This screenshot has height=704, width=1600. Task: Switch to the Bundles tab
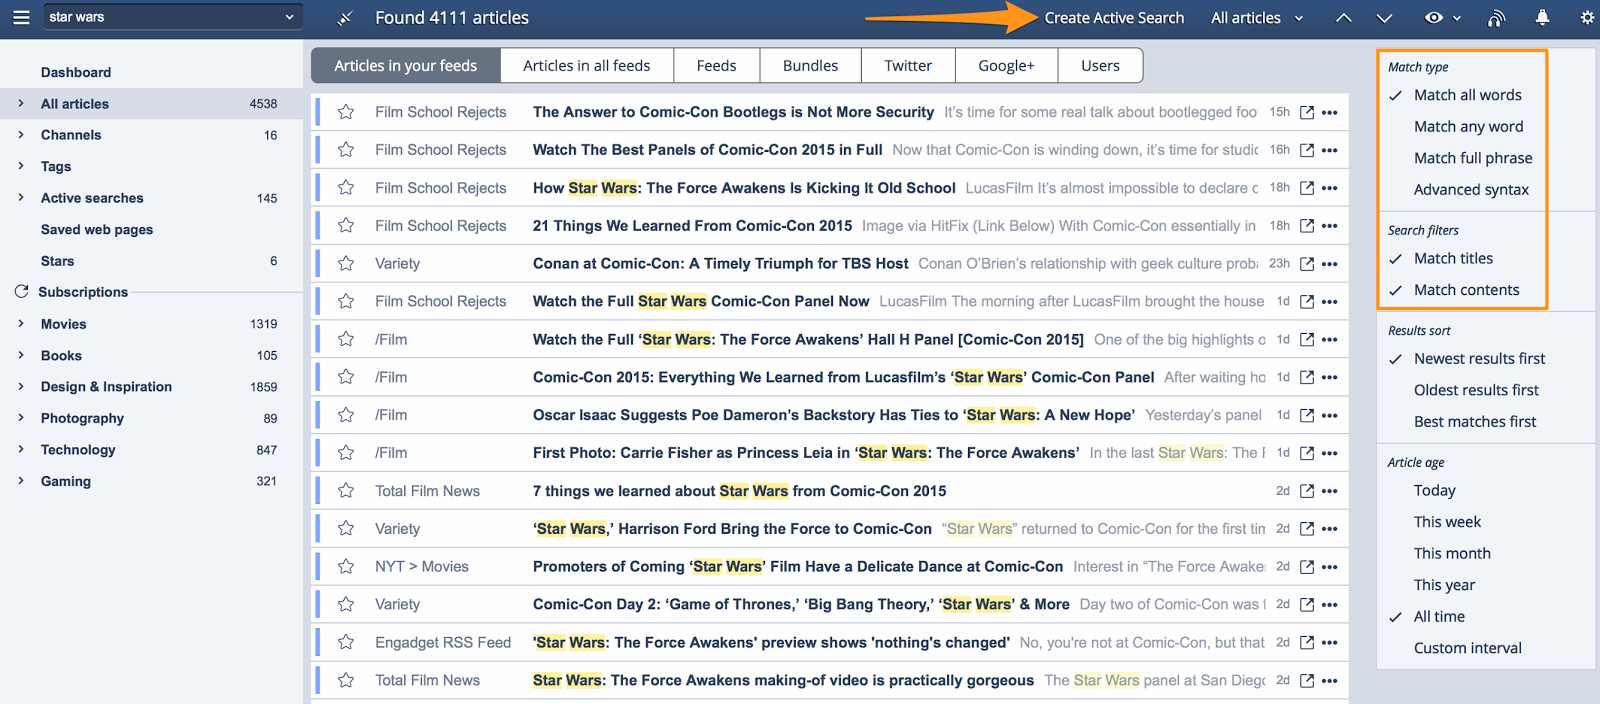pyautogui.click(x=810, y=65)
